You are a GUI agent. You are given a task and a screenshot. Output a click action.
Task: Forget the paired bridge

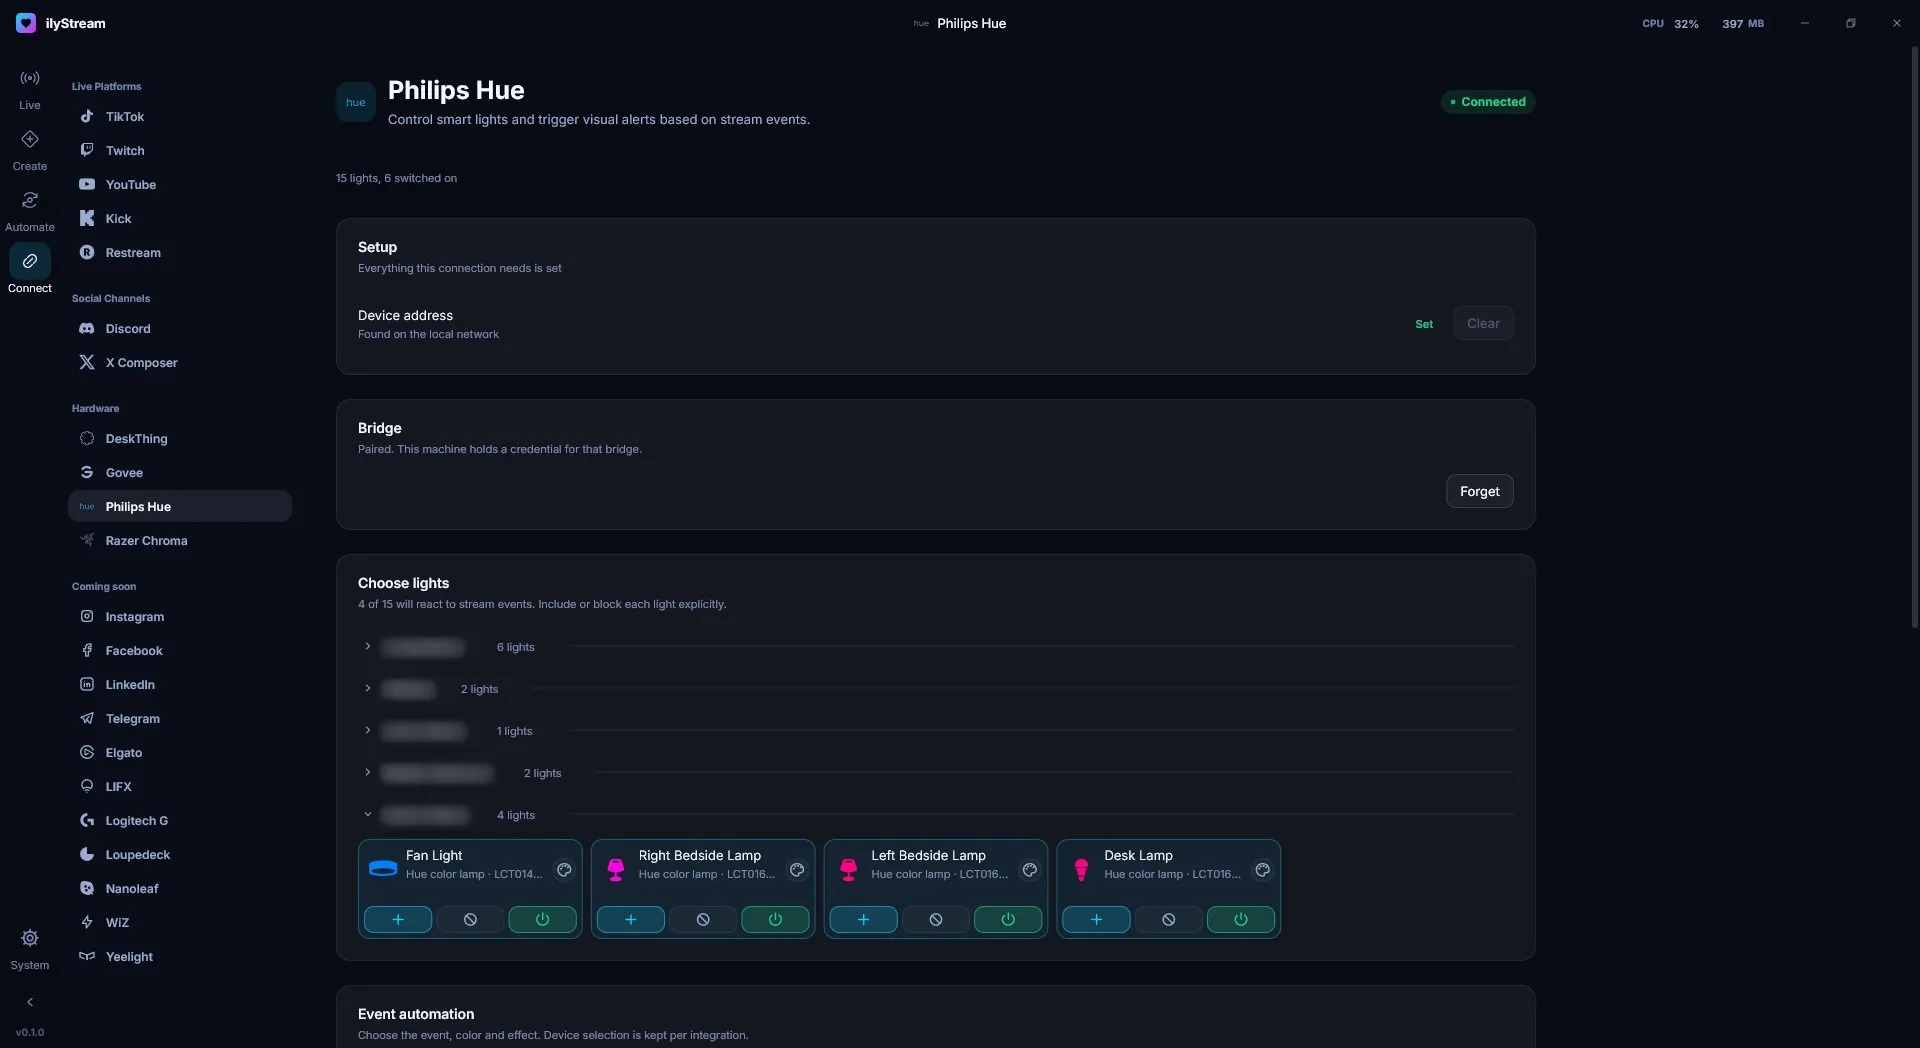pos(1479,491)
